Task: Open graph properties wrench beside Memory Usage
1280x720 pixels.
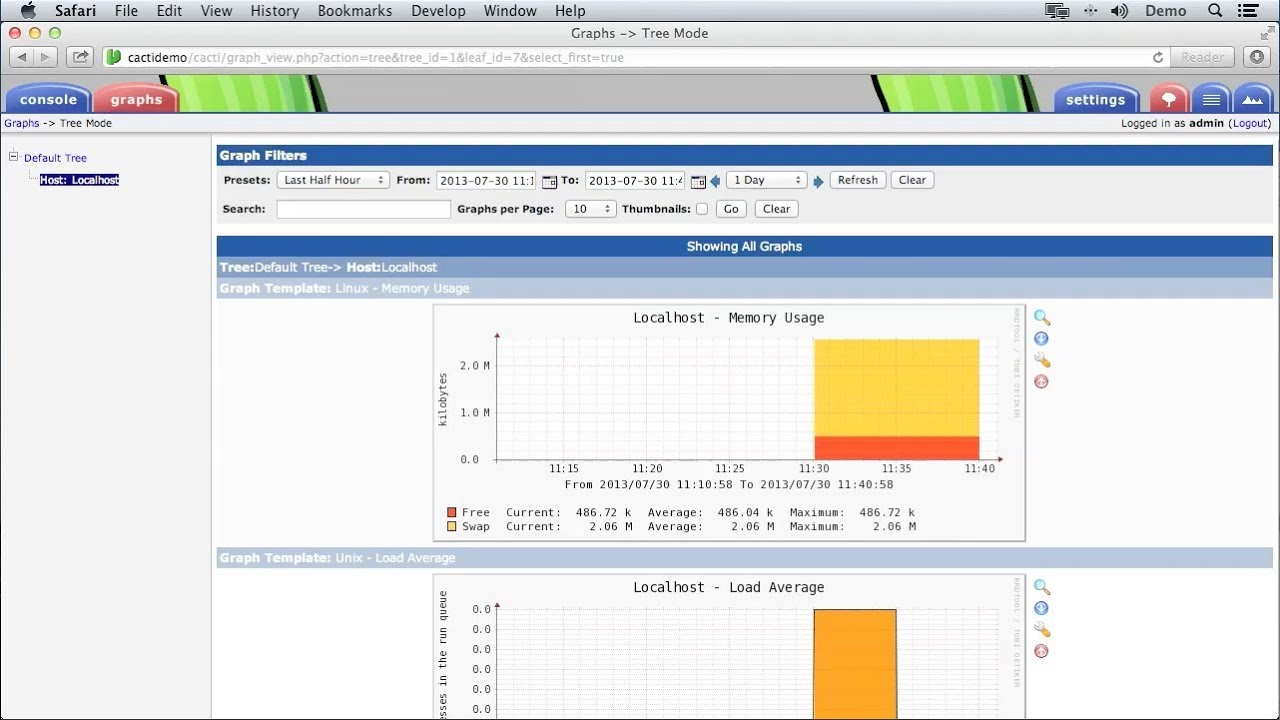Action: pos(1042,360)
